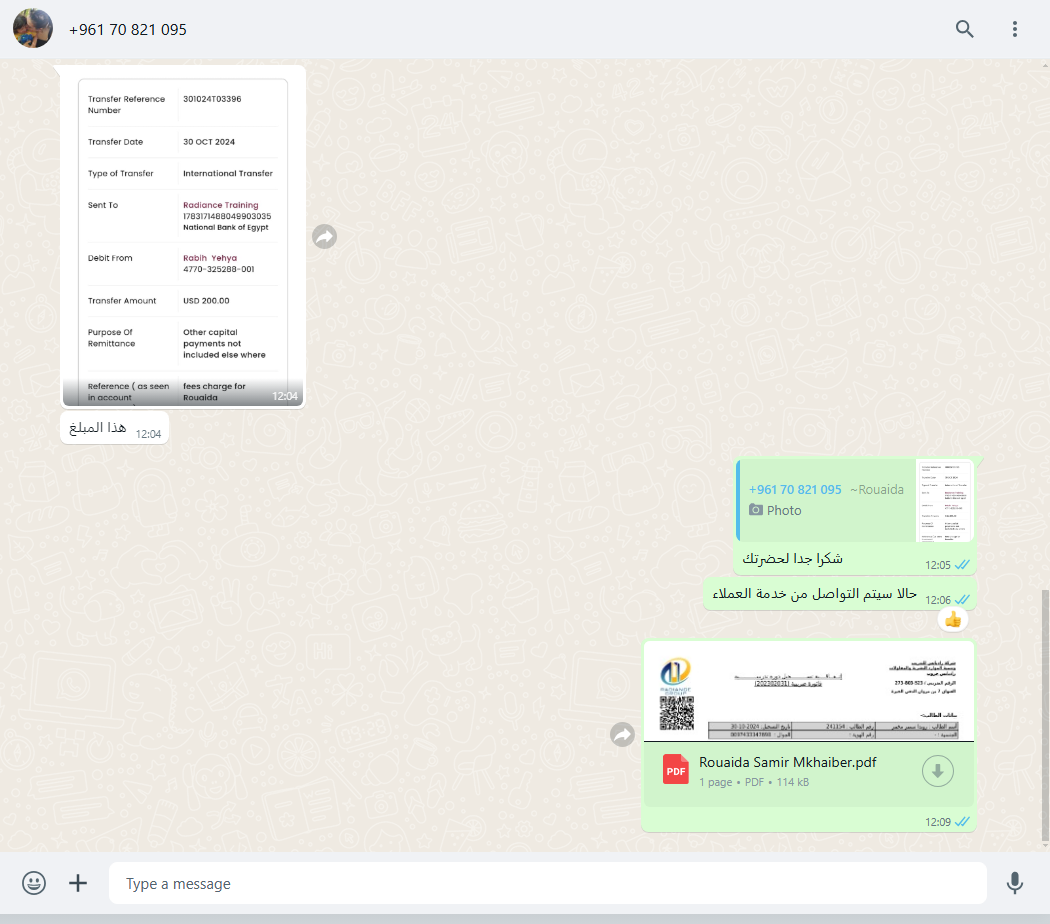
Task: Open contact info for +961 70 821 095
Action: (x=128, y=29)
